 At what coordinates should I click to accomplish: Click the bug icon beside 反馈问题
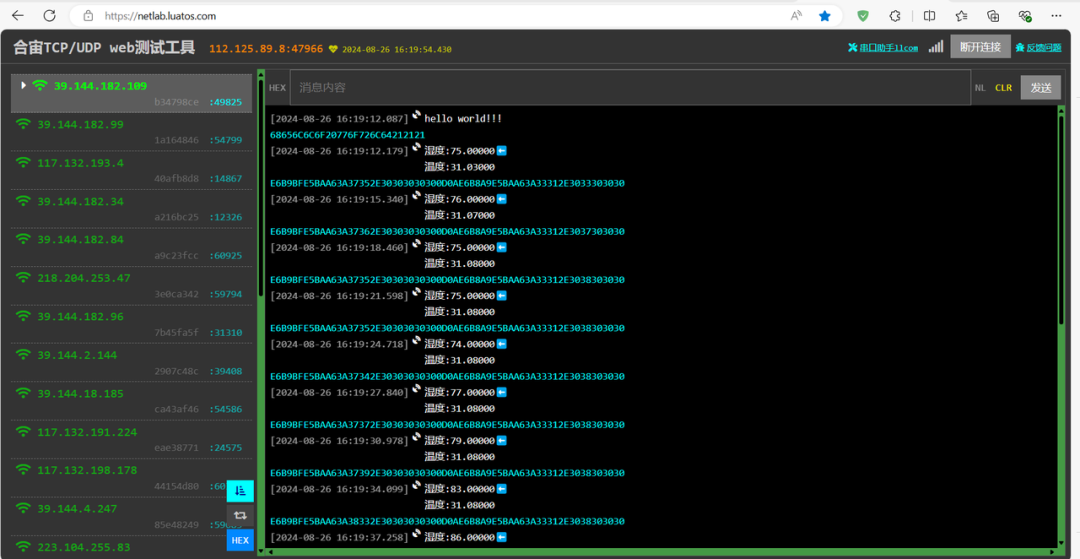click(x=1020, y=48)
